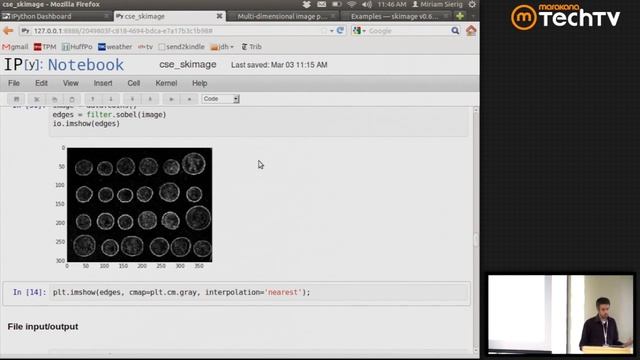Screen dimensions: 640x360
Task: Click the sobel edges coins output image
Action: tap(140, 205)
